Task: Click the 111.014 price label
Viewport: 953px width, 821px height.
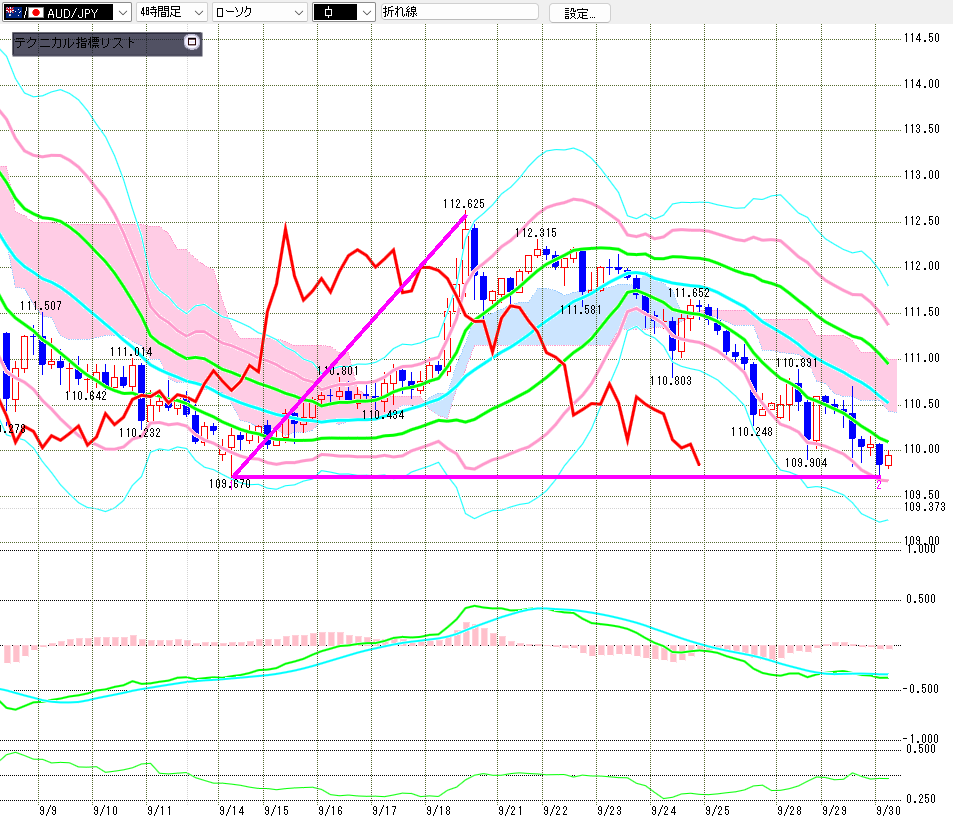Action: (x=131, y=352)
